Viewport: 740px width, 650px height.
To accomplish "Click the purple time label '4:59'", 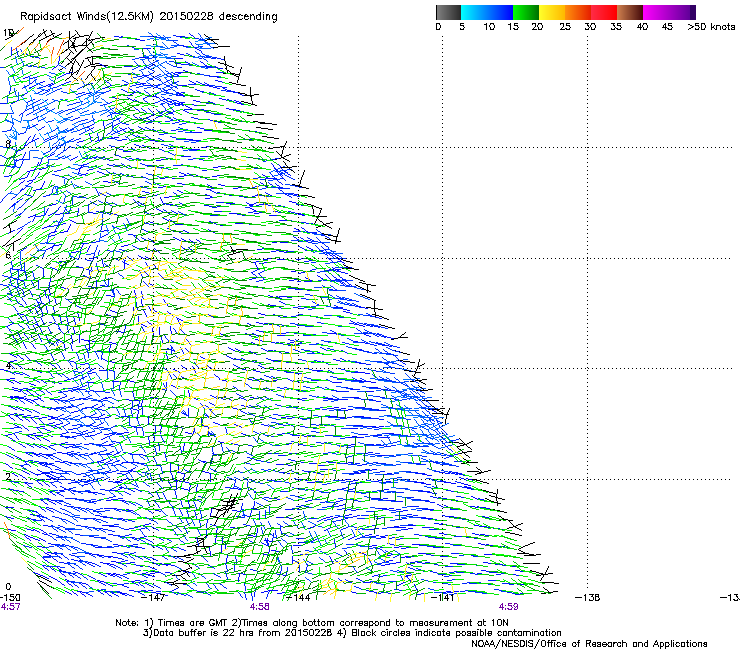I will pos(508,607).
